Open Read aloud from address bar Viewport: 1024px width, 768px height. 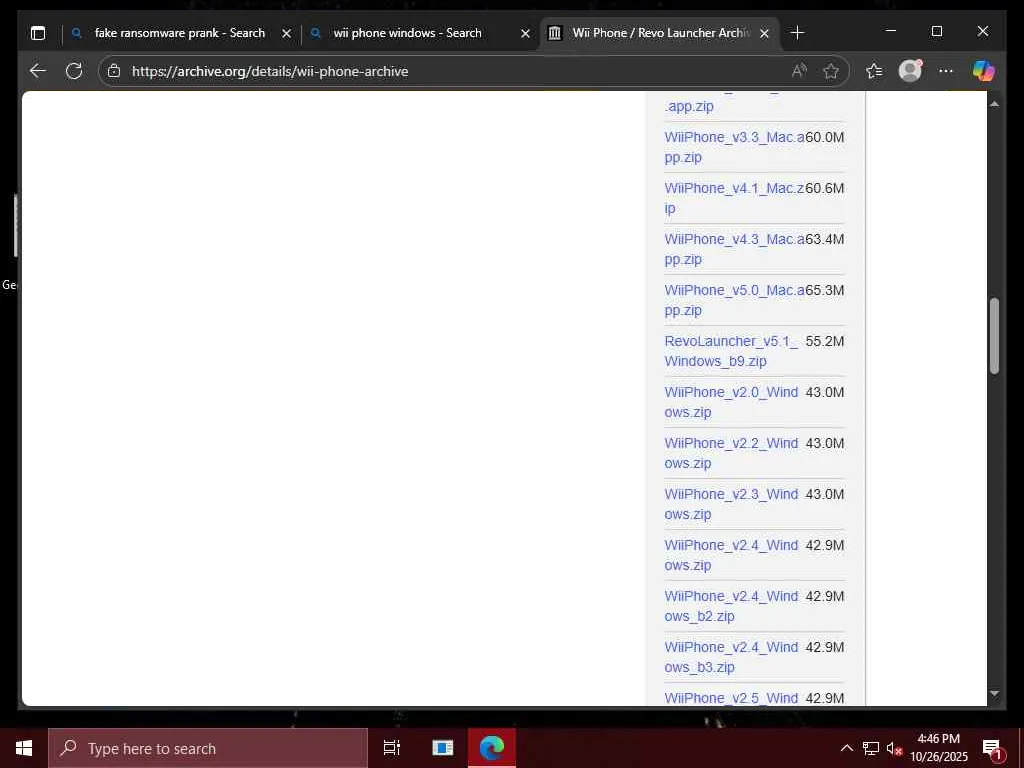799,71
